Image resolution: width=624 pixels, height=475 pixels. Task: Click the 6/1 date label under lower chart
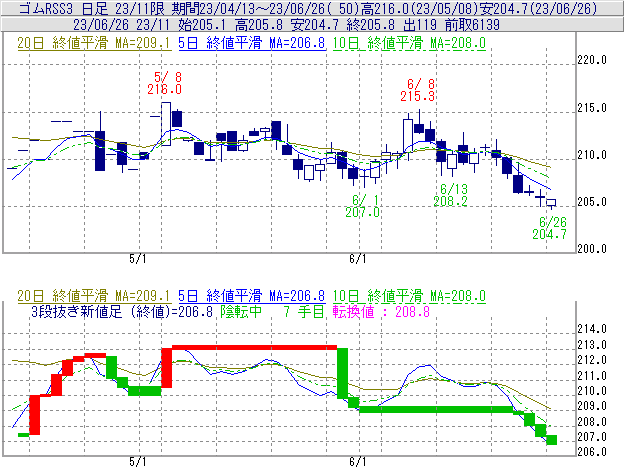coord(358,462)
